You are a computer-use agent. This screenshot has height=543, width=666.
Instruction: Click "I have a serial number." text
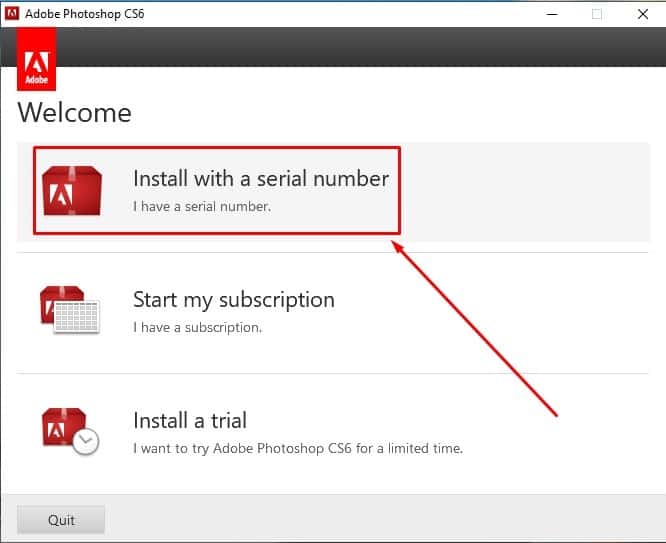(x=201, y=207)
